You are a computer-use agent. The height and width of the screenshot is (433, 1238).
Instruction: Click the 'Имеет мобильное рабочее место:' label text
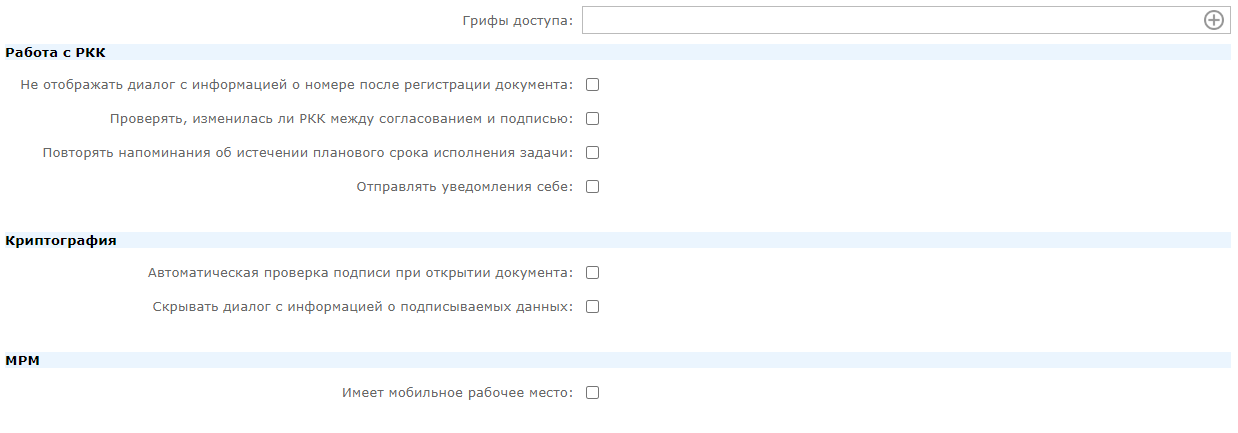click(458, 393)
